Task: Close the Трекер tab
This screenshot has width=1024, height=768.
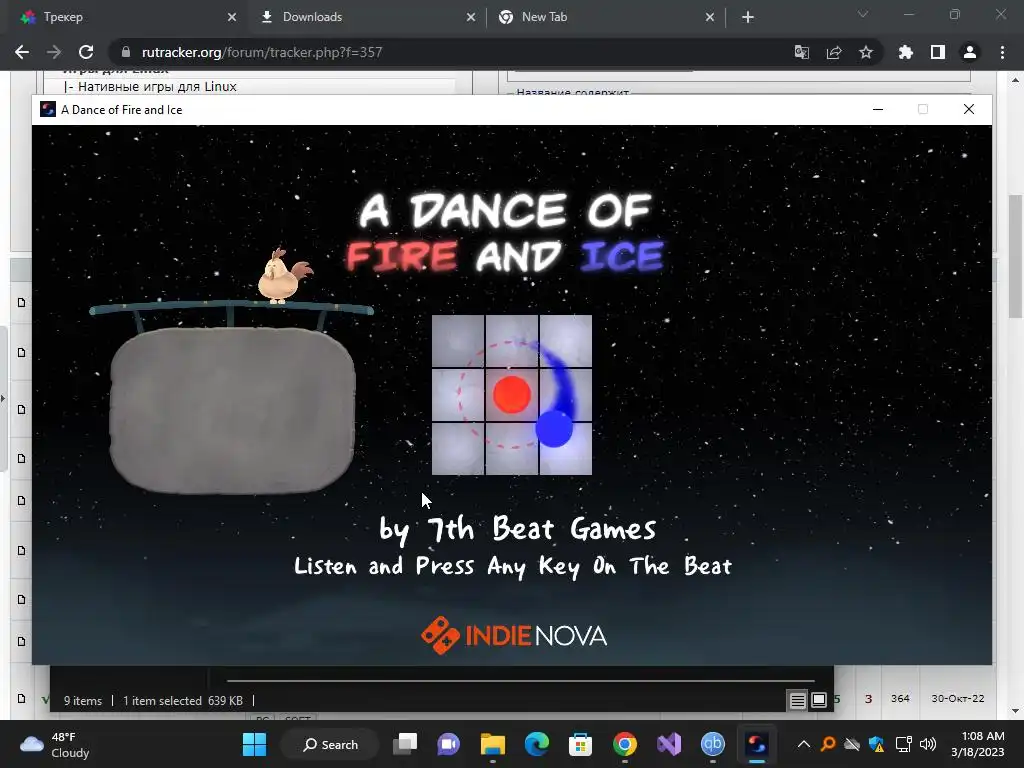Action: 232,17
